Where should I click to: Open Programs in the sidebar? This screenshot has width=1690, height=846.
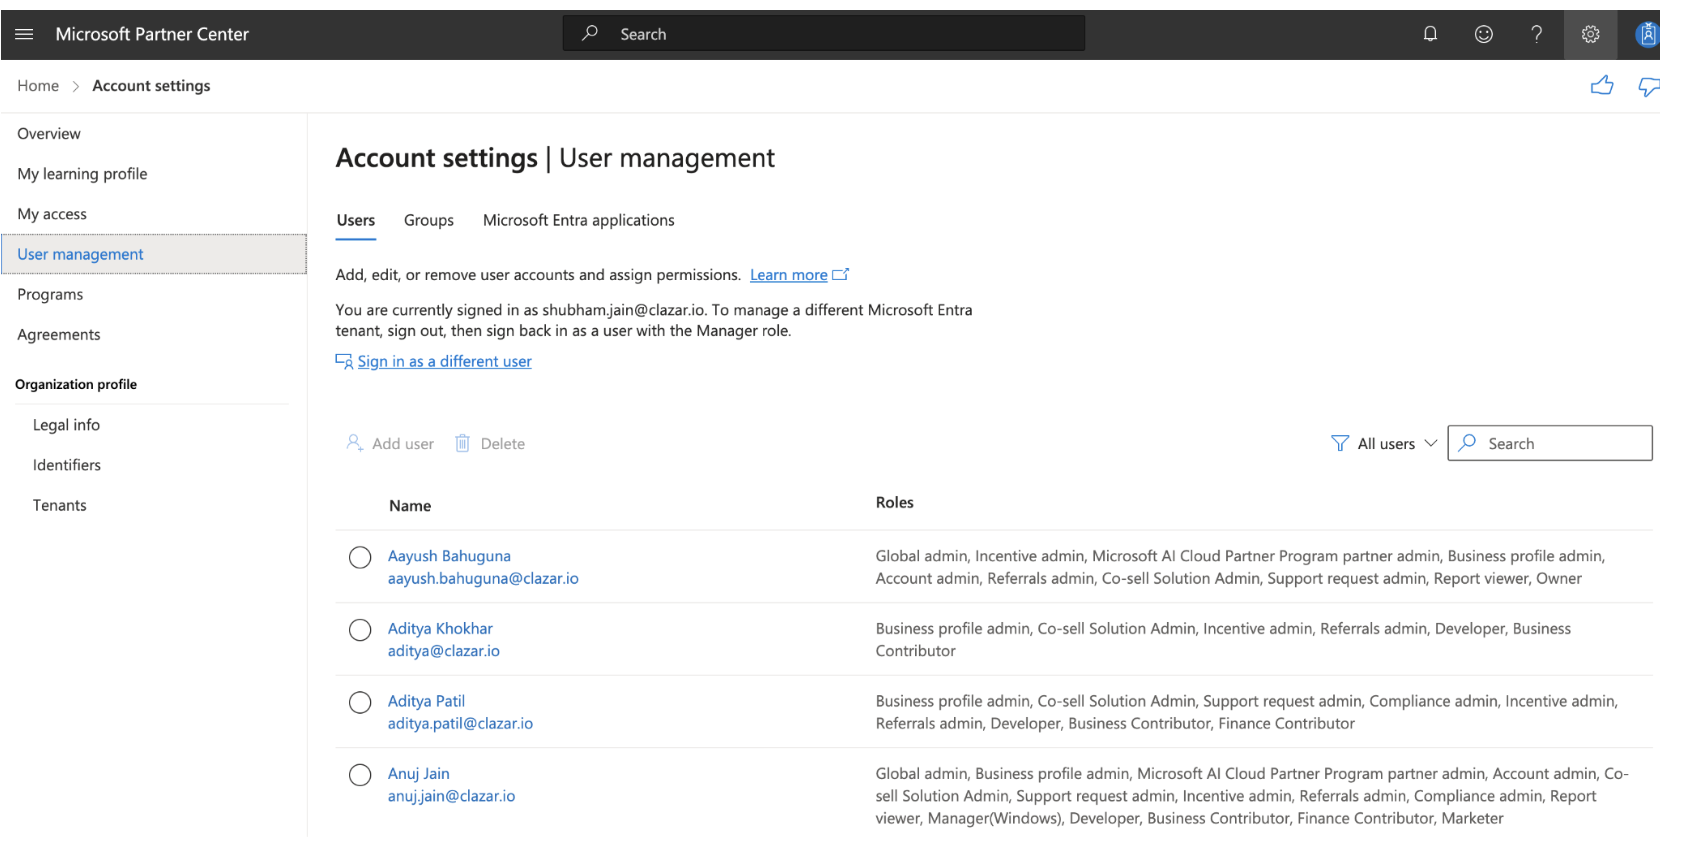[50, 295]
